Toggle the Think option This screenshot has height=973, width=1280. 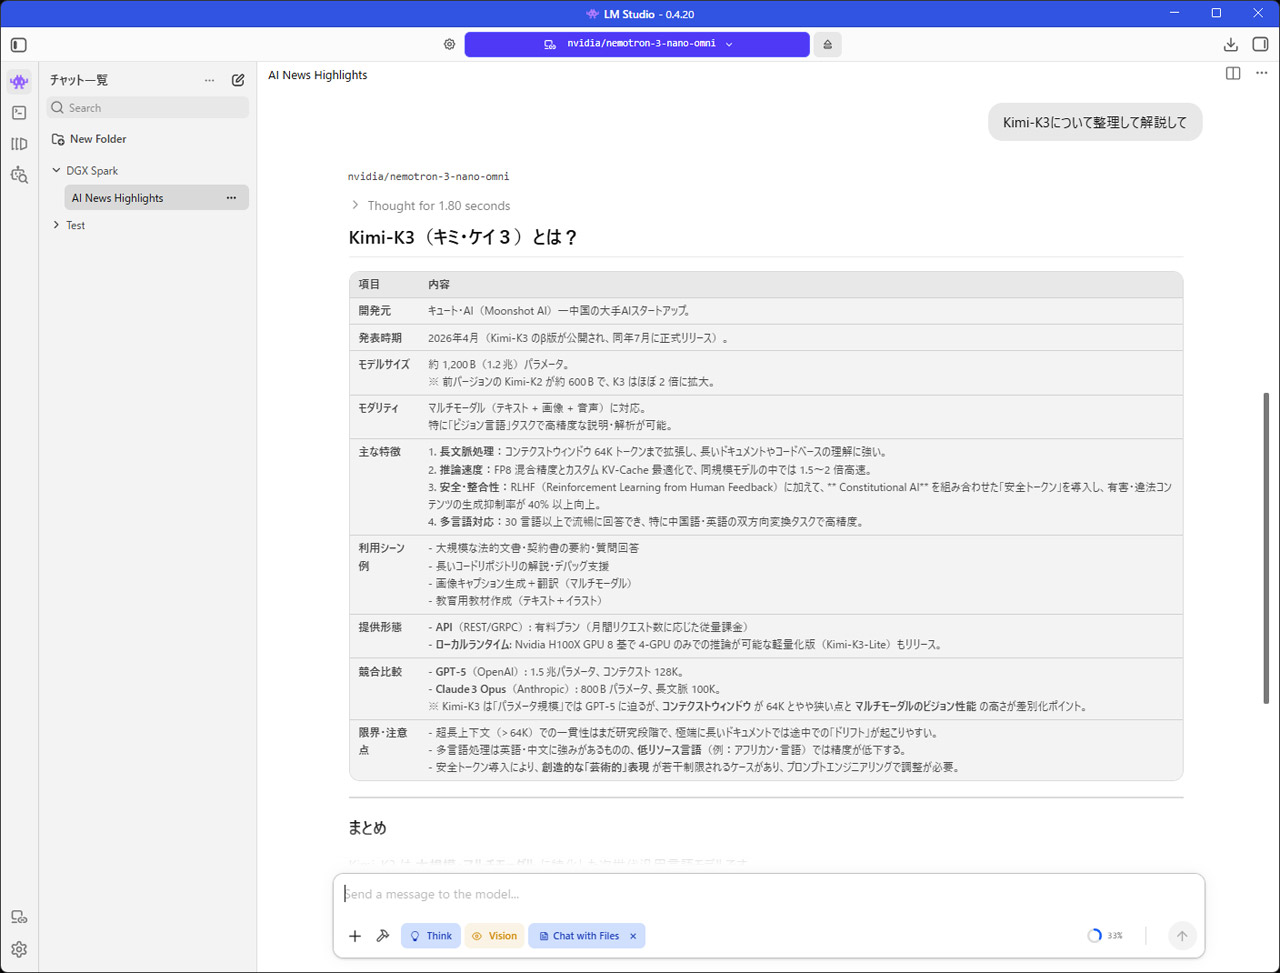(x=431, y=936)
